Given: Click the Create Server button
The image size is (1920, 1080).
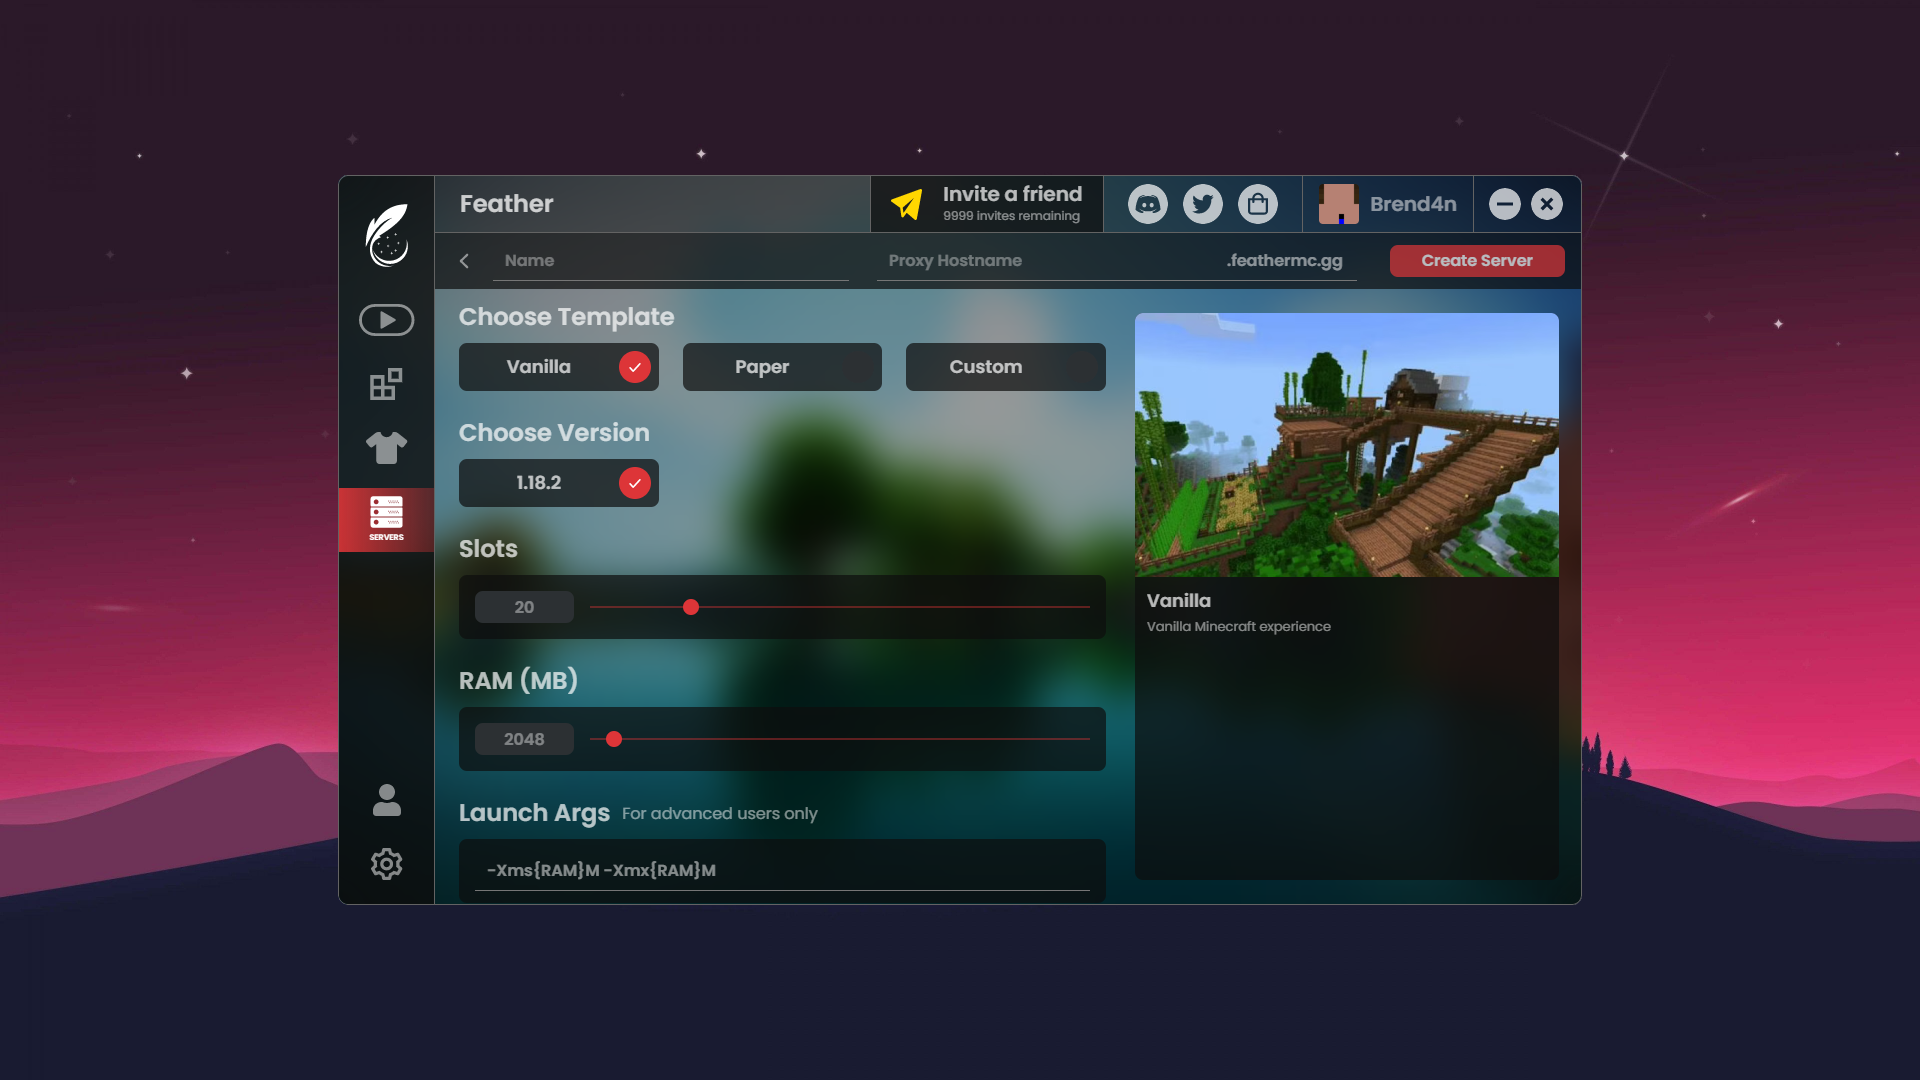Looking at the screenshot, I should [1476, 260].
